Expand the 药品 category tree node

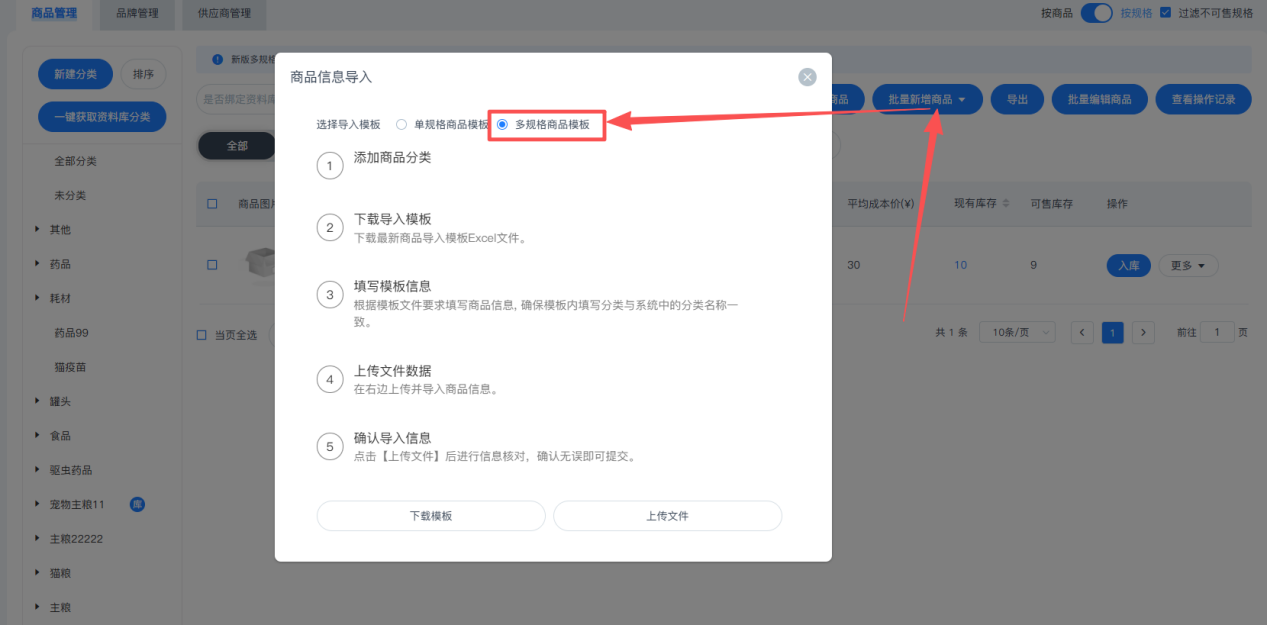click(x=38, y=264)
